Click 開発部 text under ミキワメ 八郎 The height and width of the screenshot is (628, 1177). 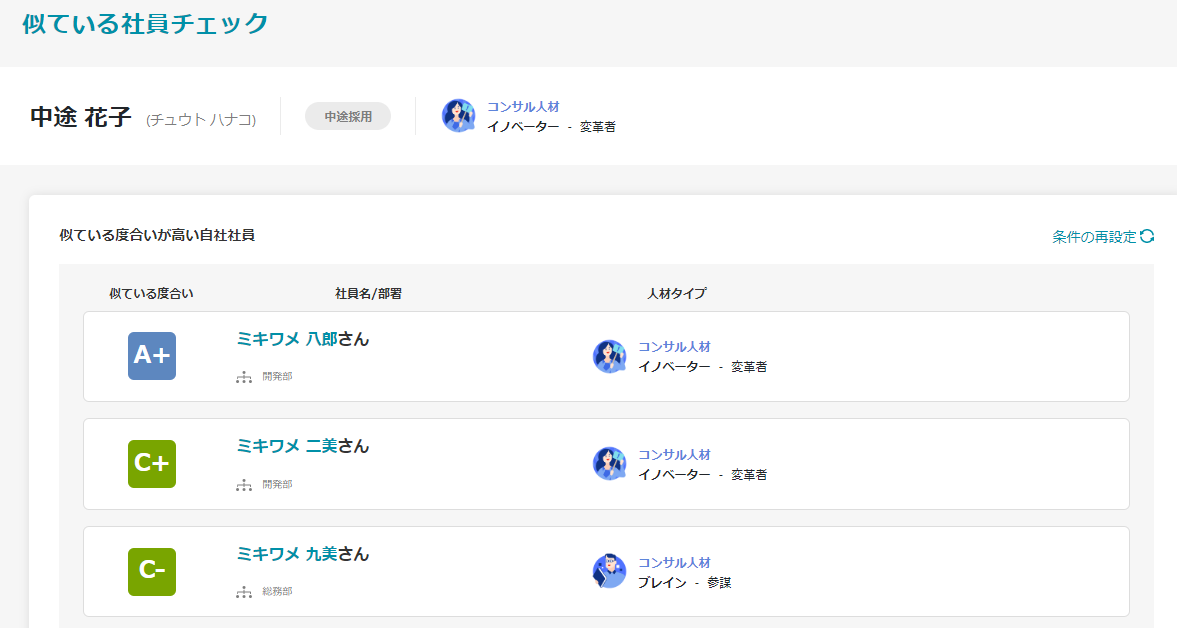point(277,377)
